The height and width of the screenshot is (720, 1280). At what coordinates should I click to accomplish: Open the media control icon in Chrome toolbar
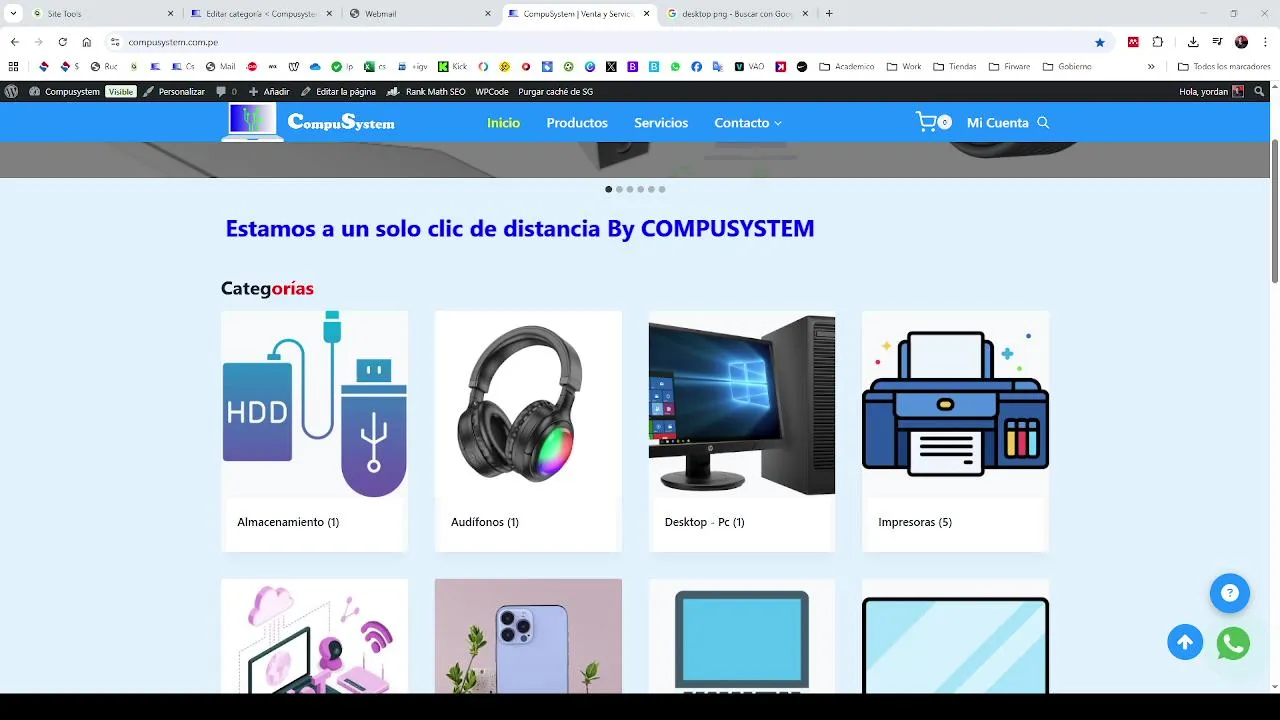pyautogui.click(x=1217, y=42)
